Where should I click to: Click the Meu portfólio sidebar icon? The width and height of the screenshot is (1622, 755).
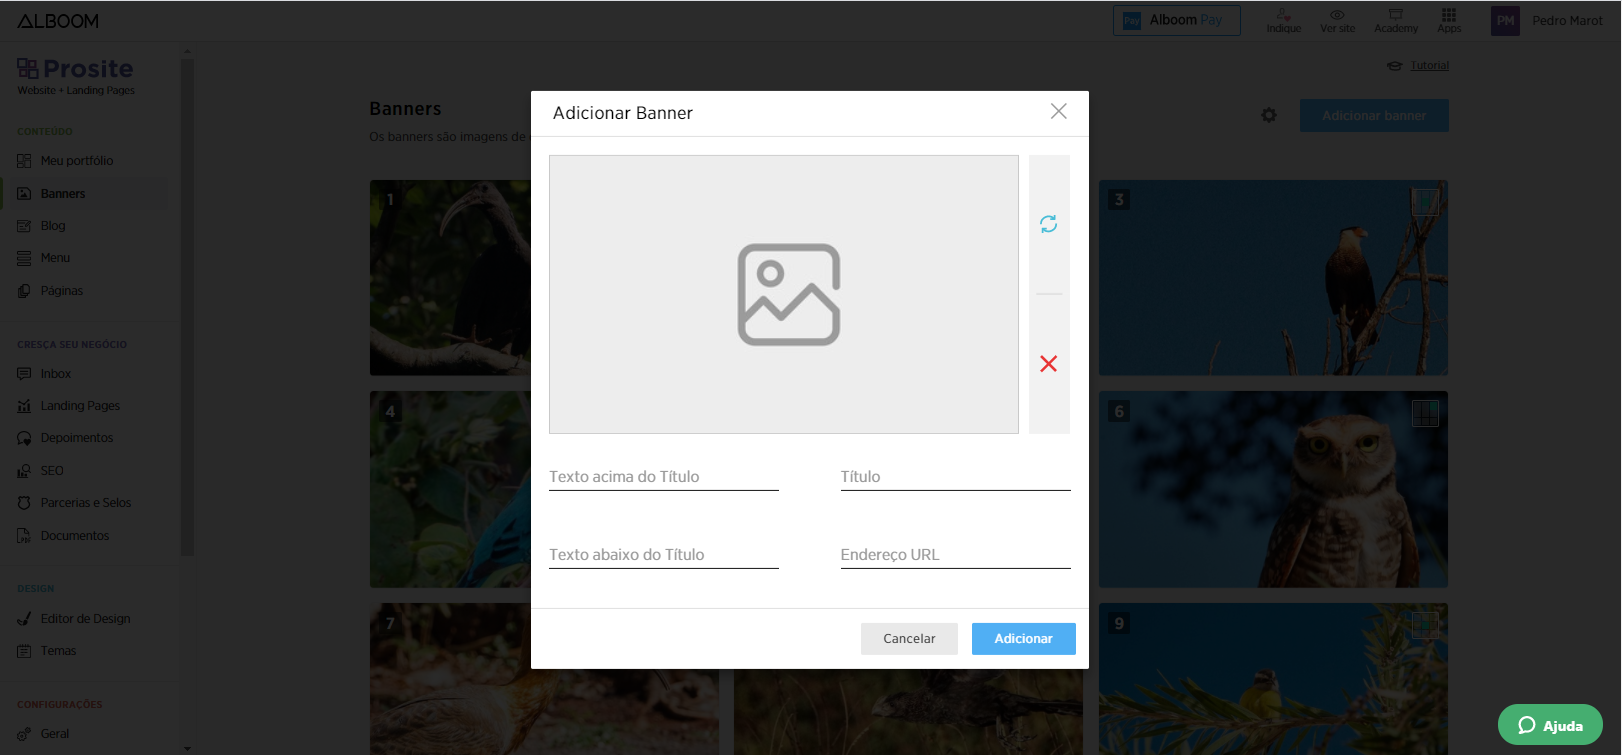pyautogui.click(x=24, y=161)
